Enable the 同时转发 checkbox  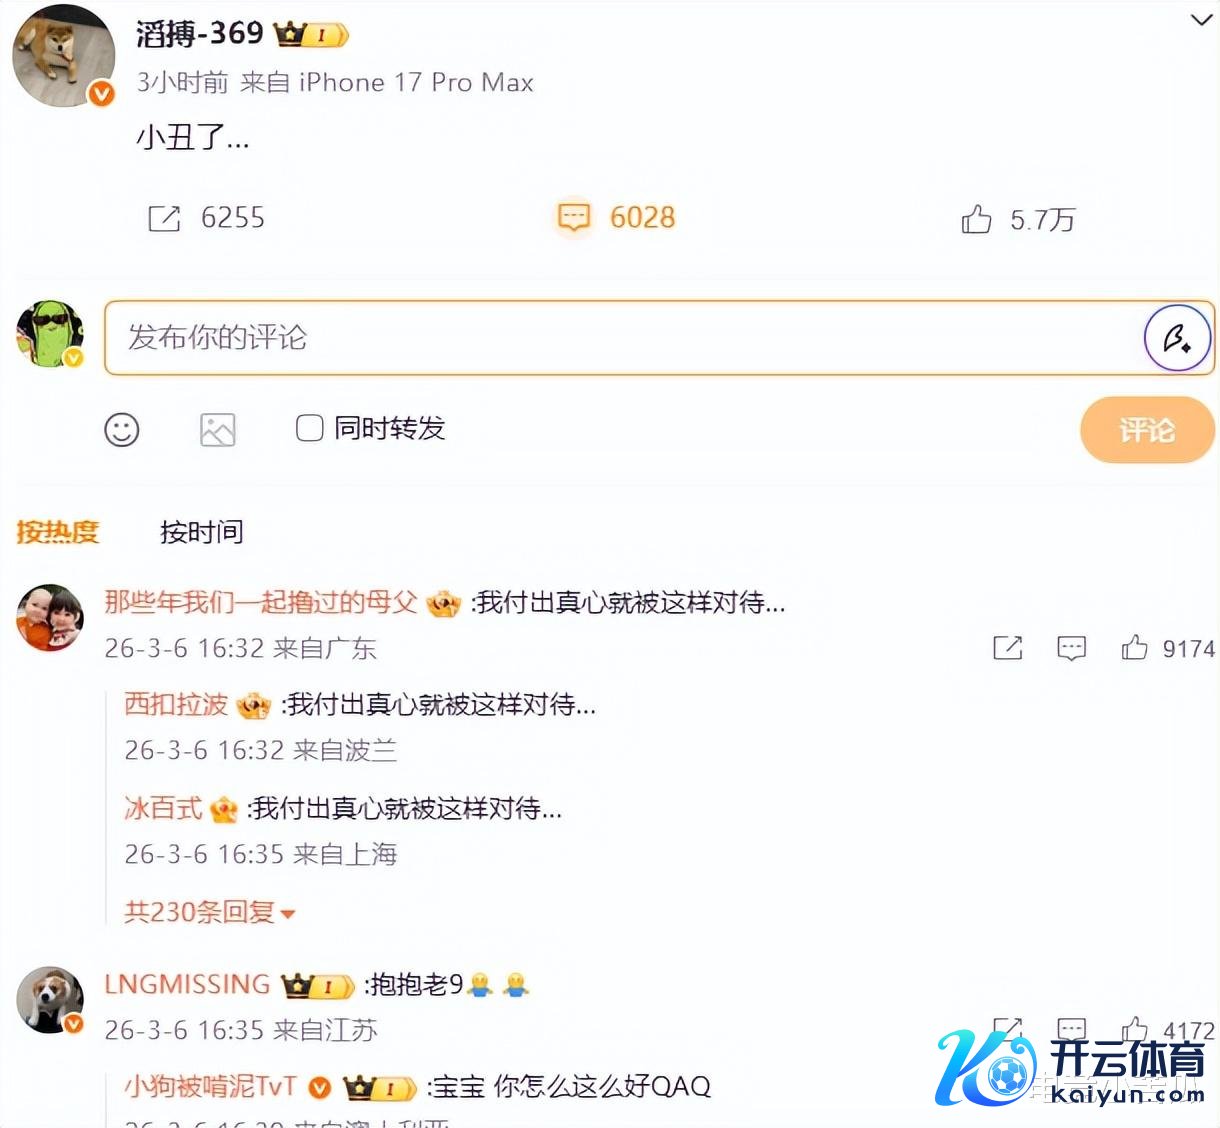click(x=310, y=428)
